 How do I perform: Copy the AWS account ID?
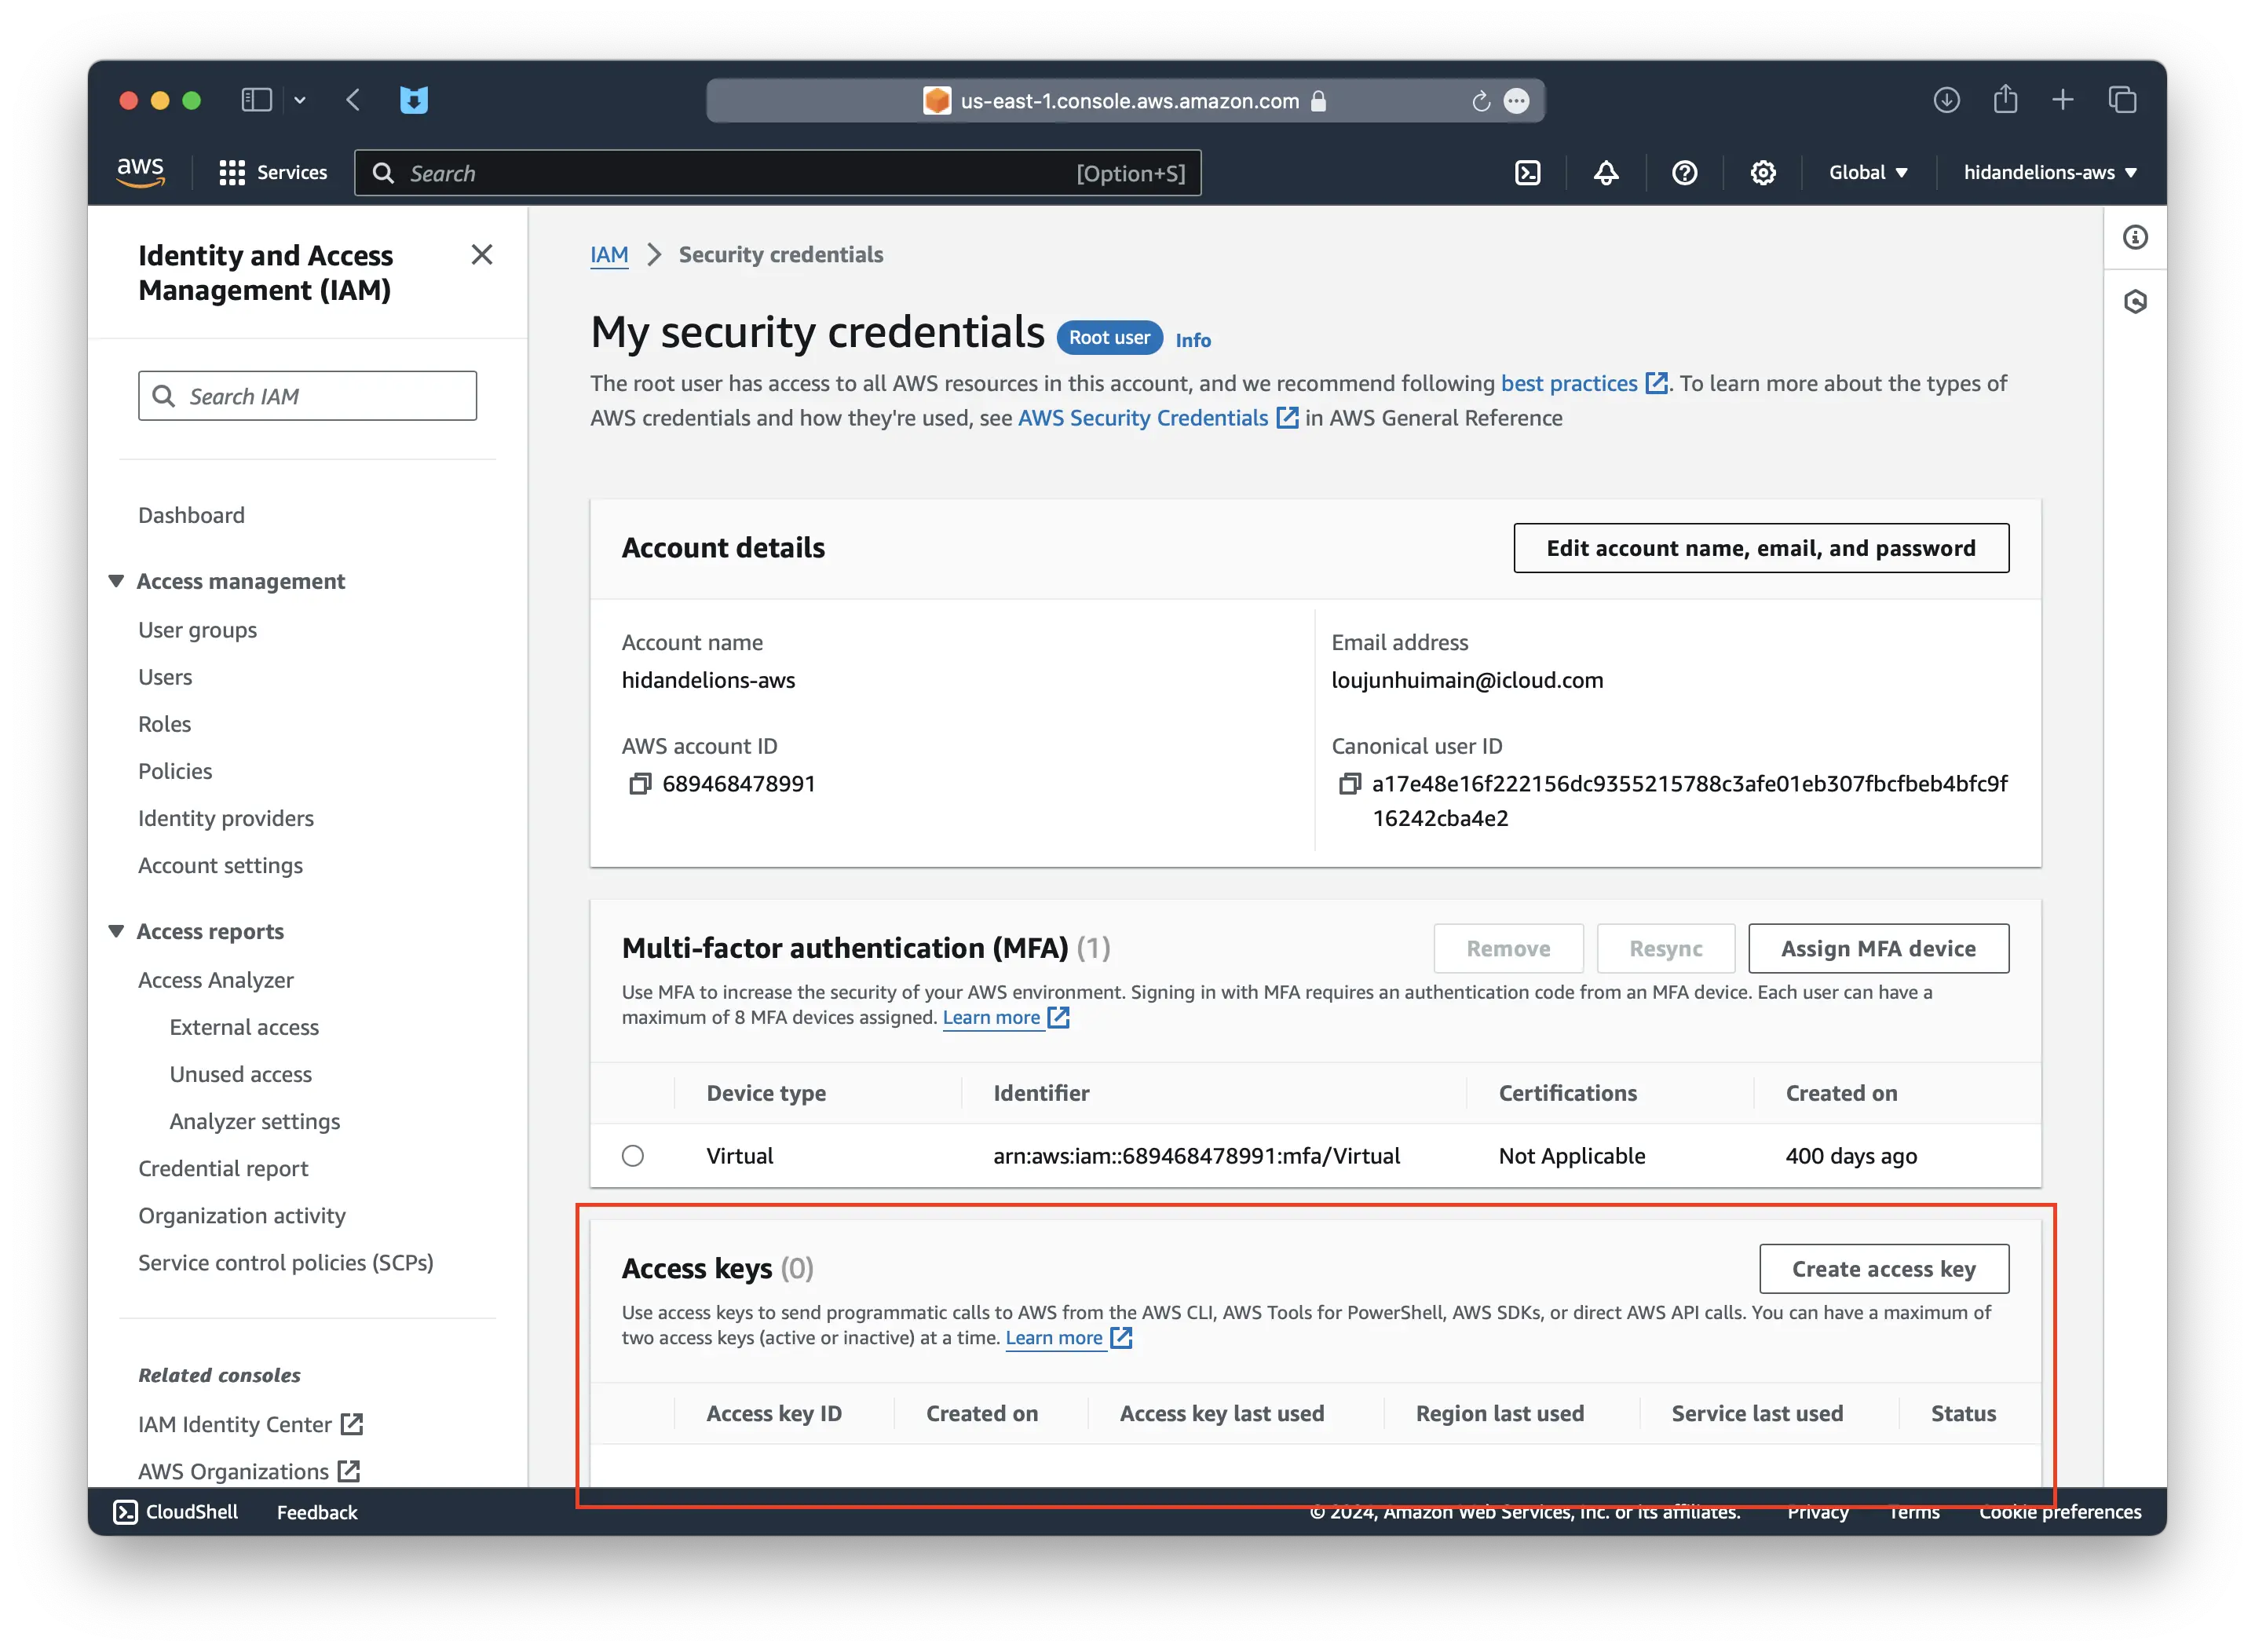(639, 784)
